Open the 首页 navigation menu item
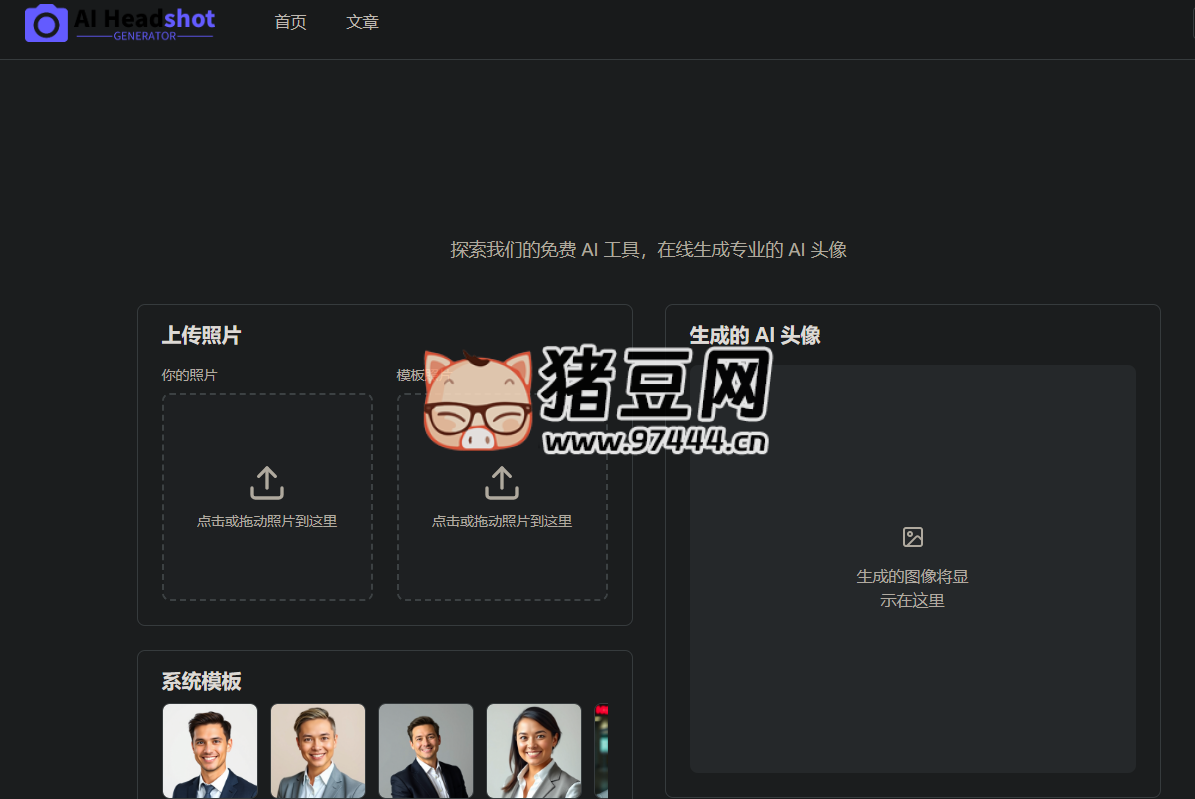Screen dimensions: 1195x799 pos(290,22)
